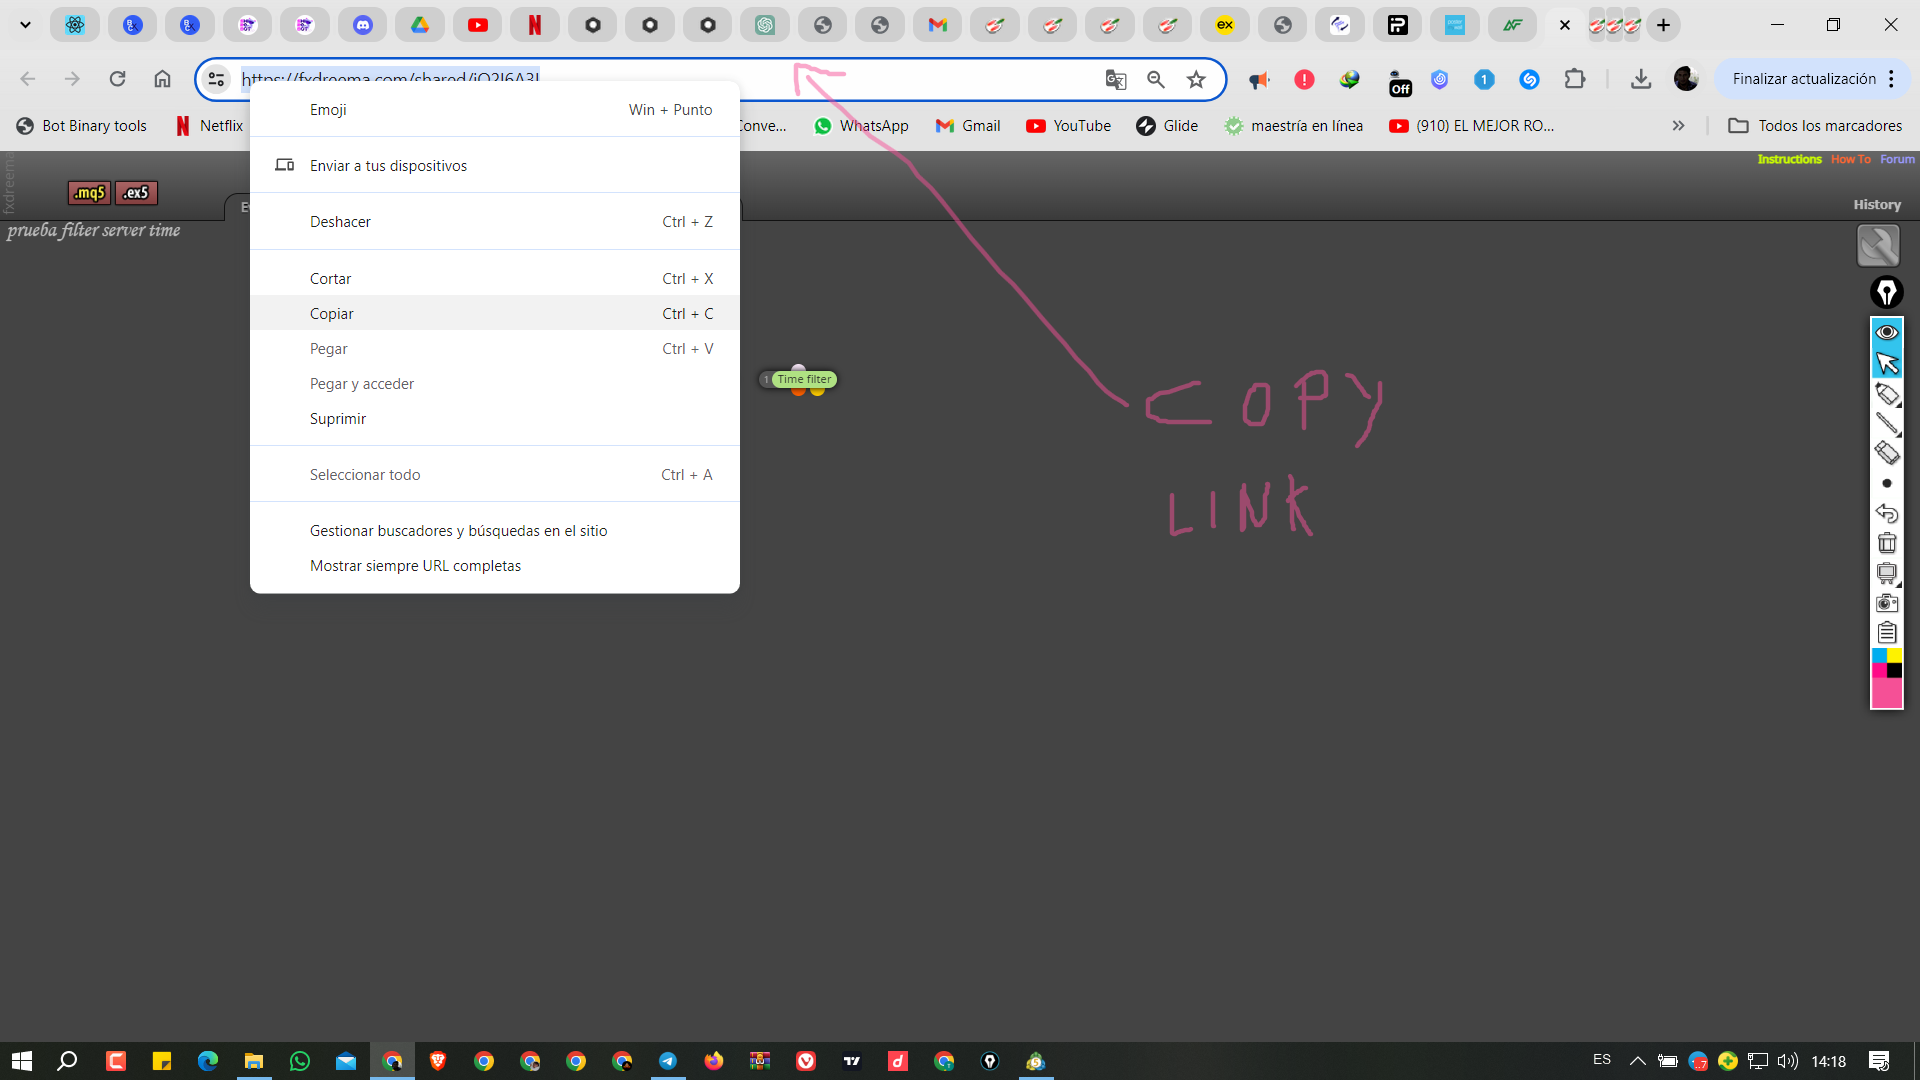Pick the cyan color swatch

pyautogui.click(x=1879, y=656)
